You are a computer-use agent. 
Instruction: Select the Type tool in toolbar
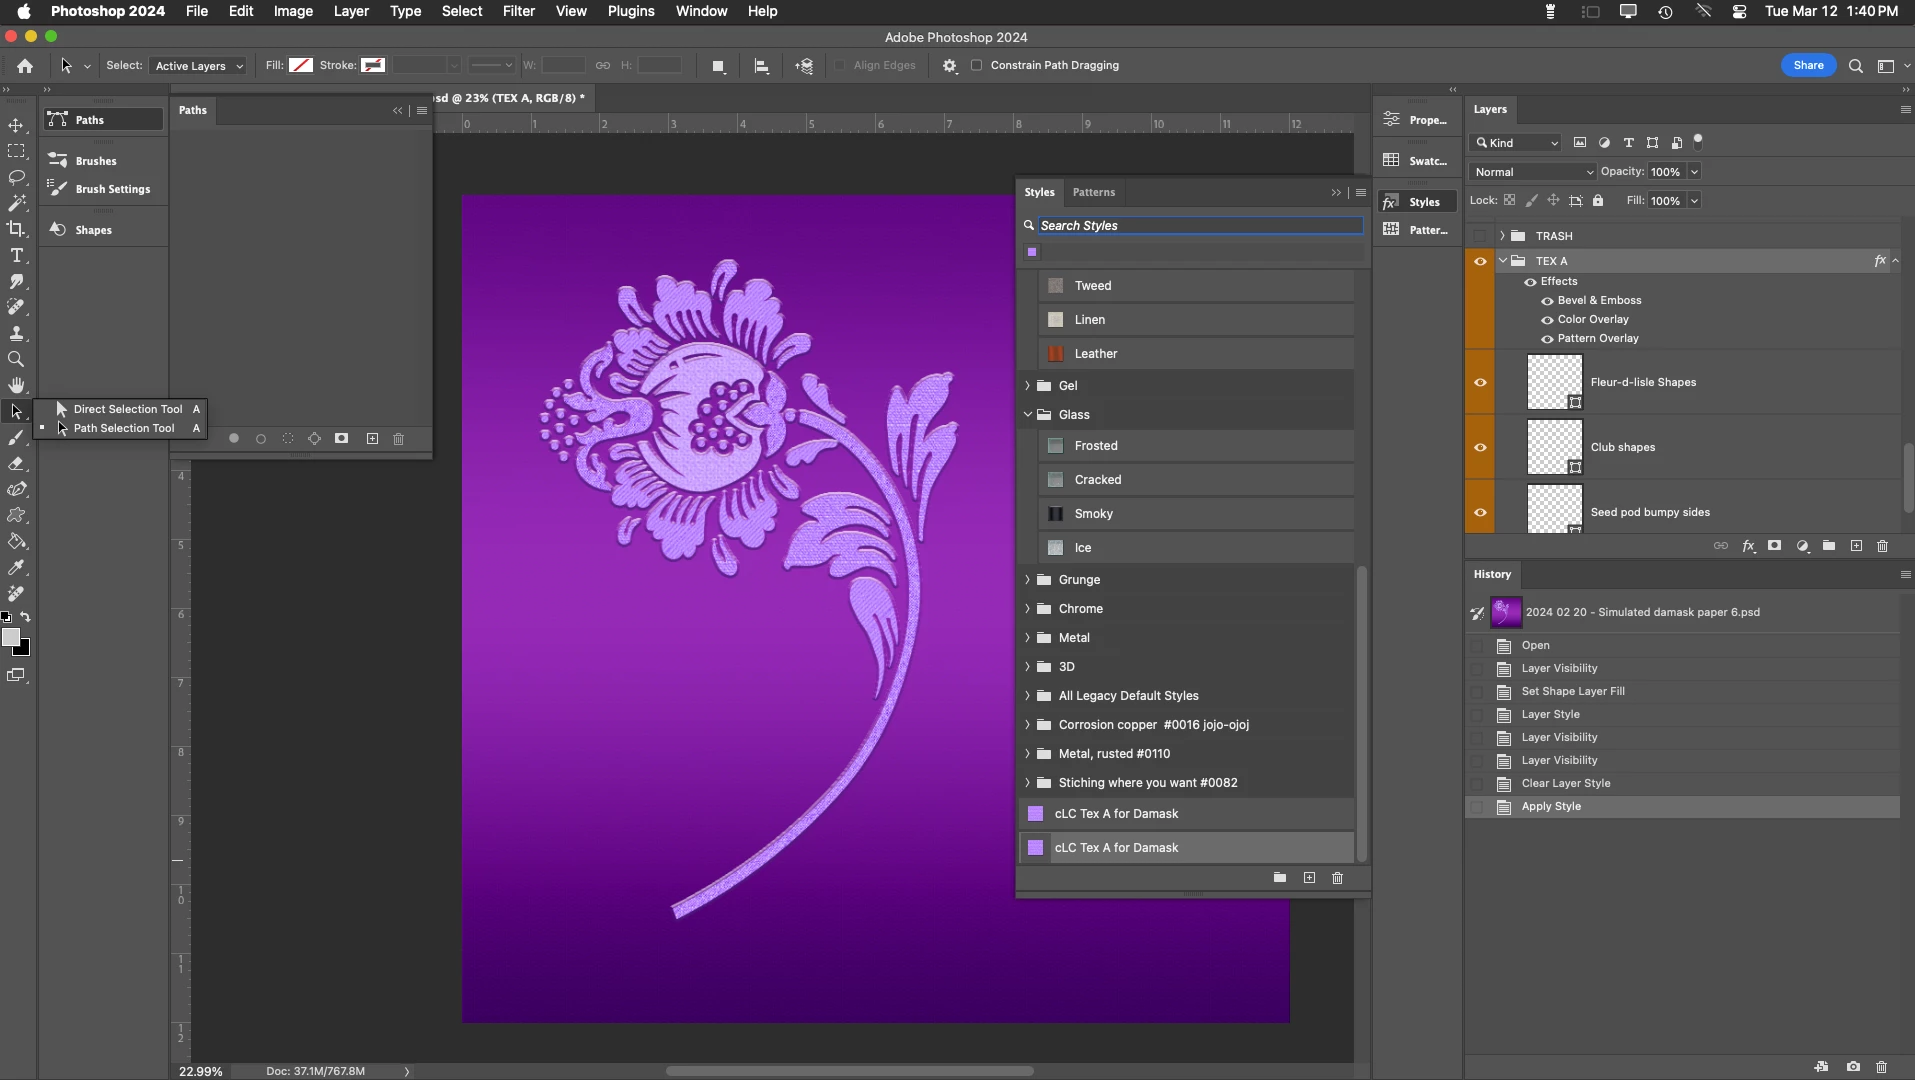pyautogui.click(x=16, y=255)
